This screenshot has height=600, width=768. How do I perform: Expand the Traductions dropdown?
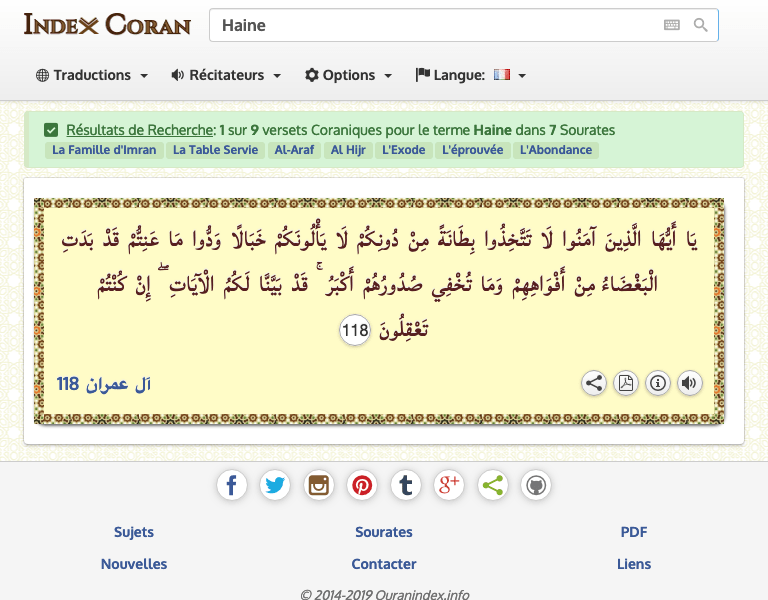pyautogui.click(x=92, y=75)
